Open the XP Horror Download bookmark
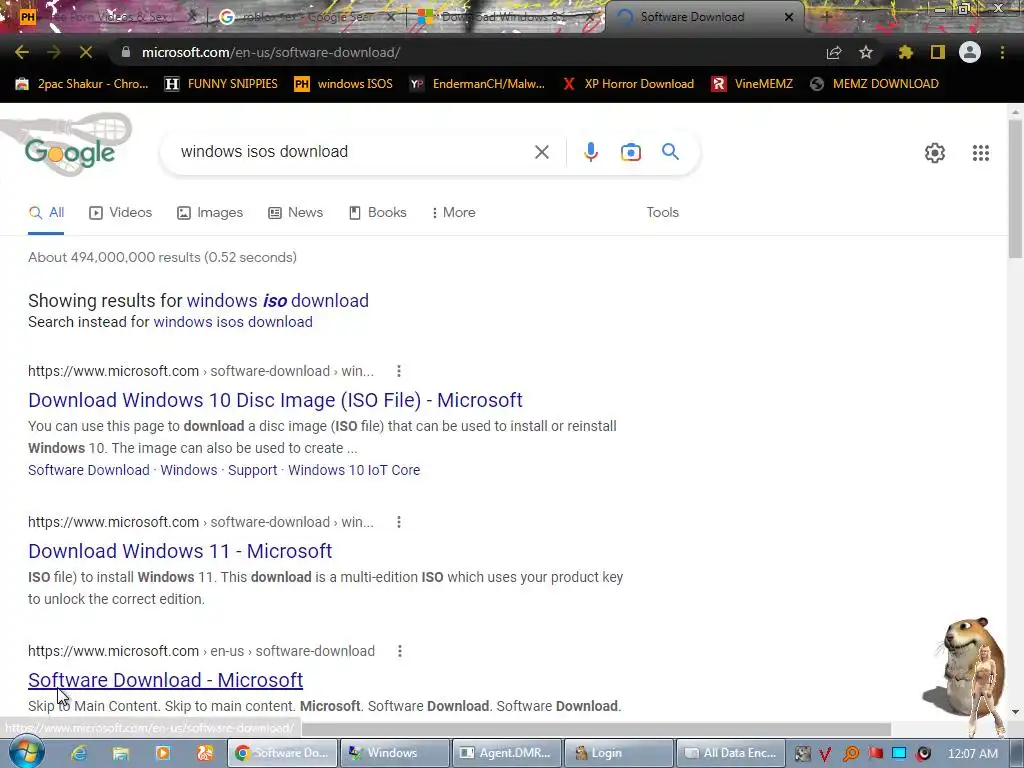This screenshot has height=768, width=1024. tap(628, 84)
